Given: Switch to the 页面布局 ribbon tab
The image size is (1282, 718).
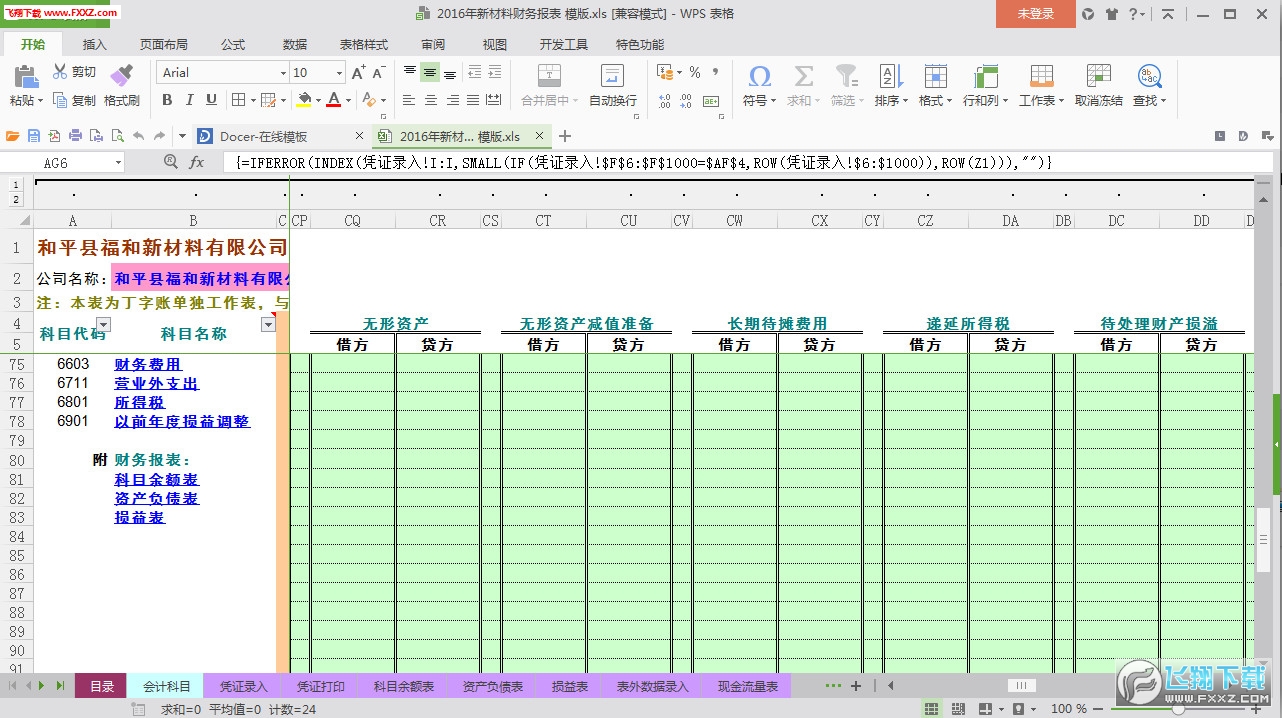Looking at the screenshot, I should [163, 45].
